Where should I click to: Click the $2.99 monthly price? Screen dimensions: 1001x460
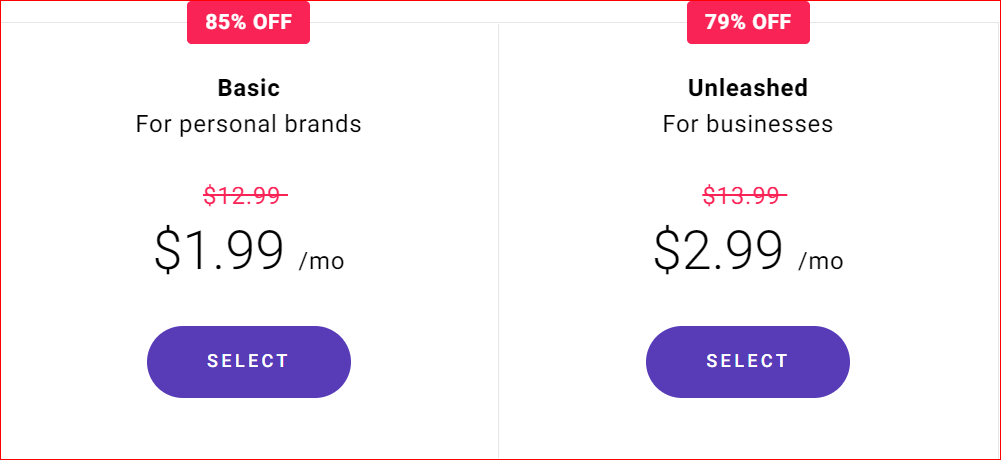[719, 251]
